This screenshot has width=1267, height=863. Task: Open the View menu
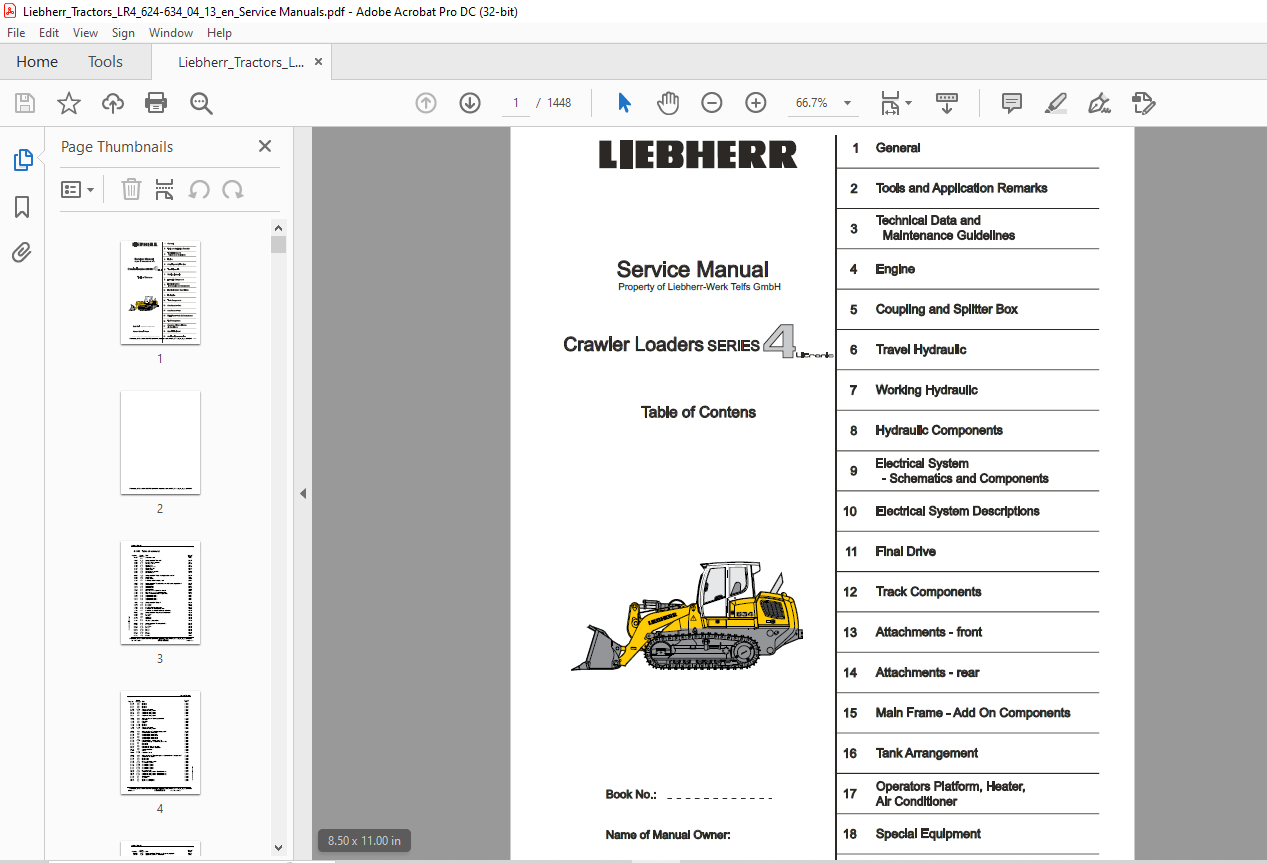(85, 33)
